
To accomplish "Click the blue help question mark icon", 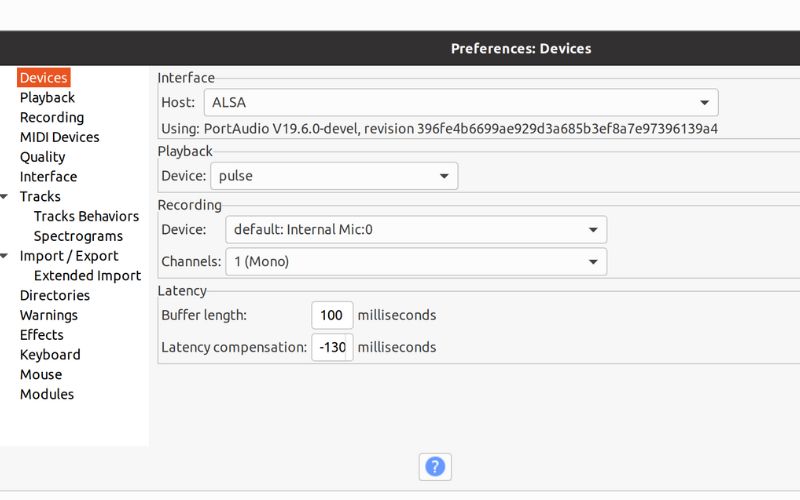I will tap(435, 466).
